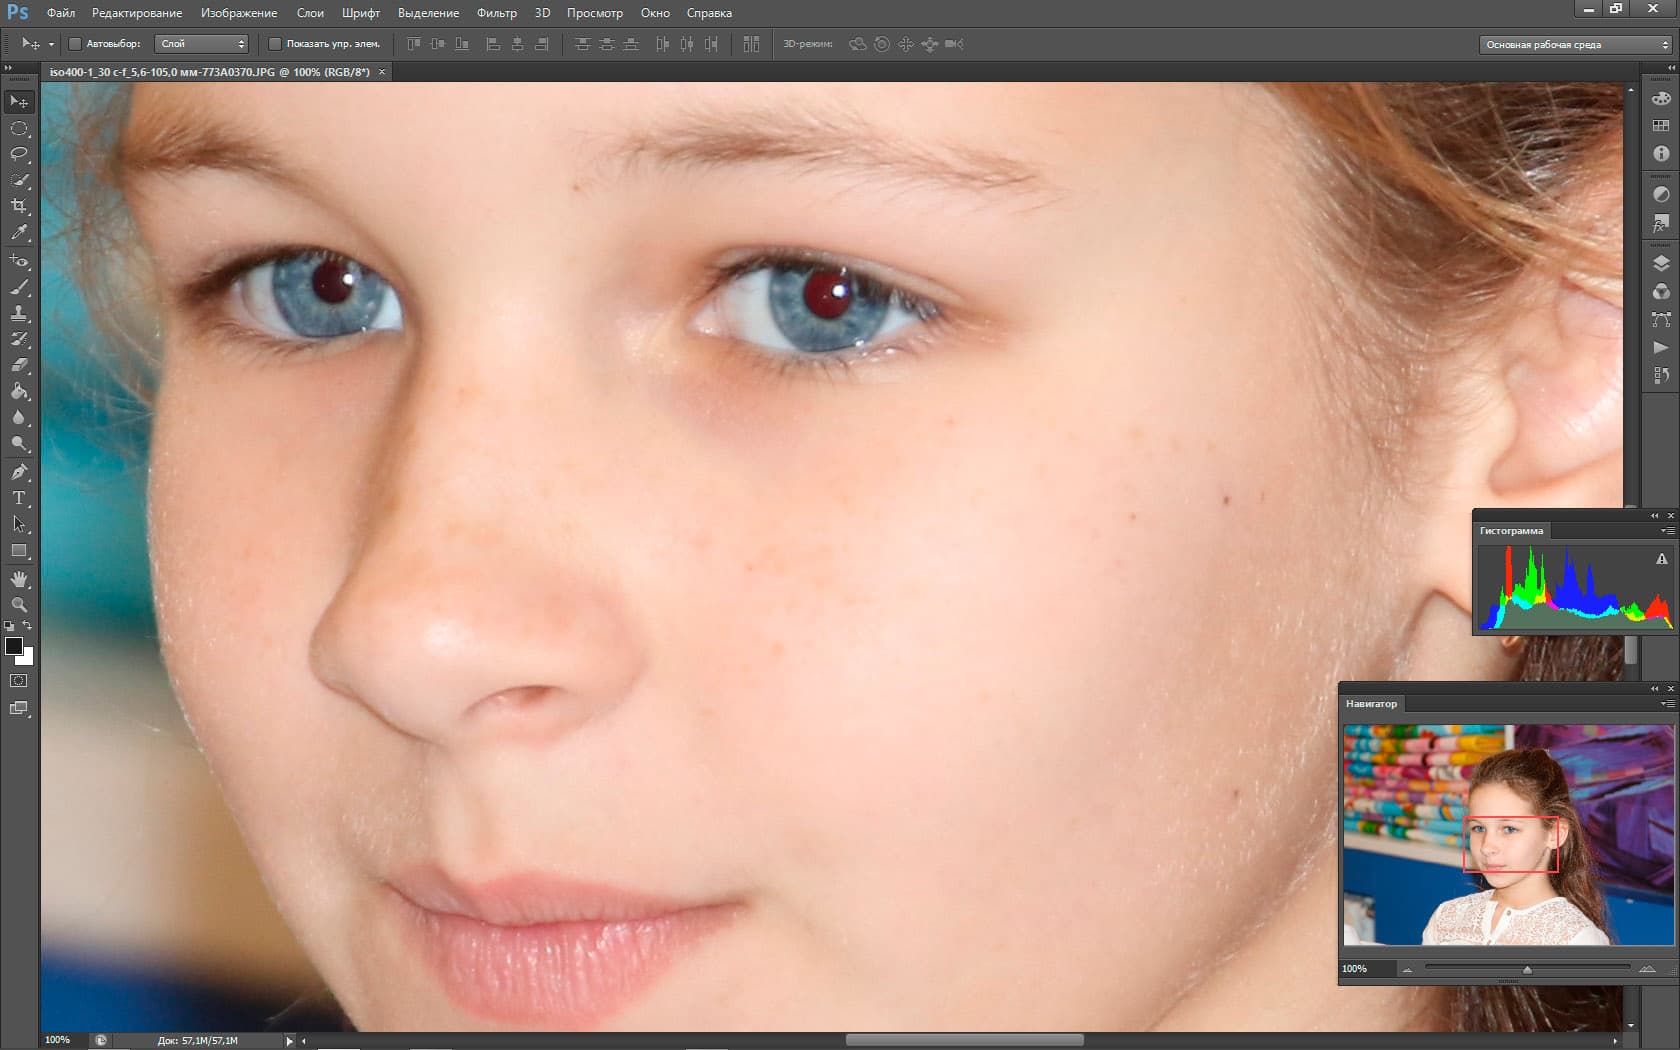The image size is (1680, 1050).
Task: Pick the Eyedropper tool
Action: click(19, 232)
